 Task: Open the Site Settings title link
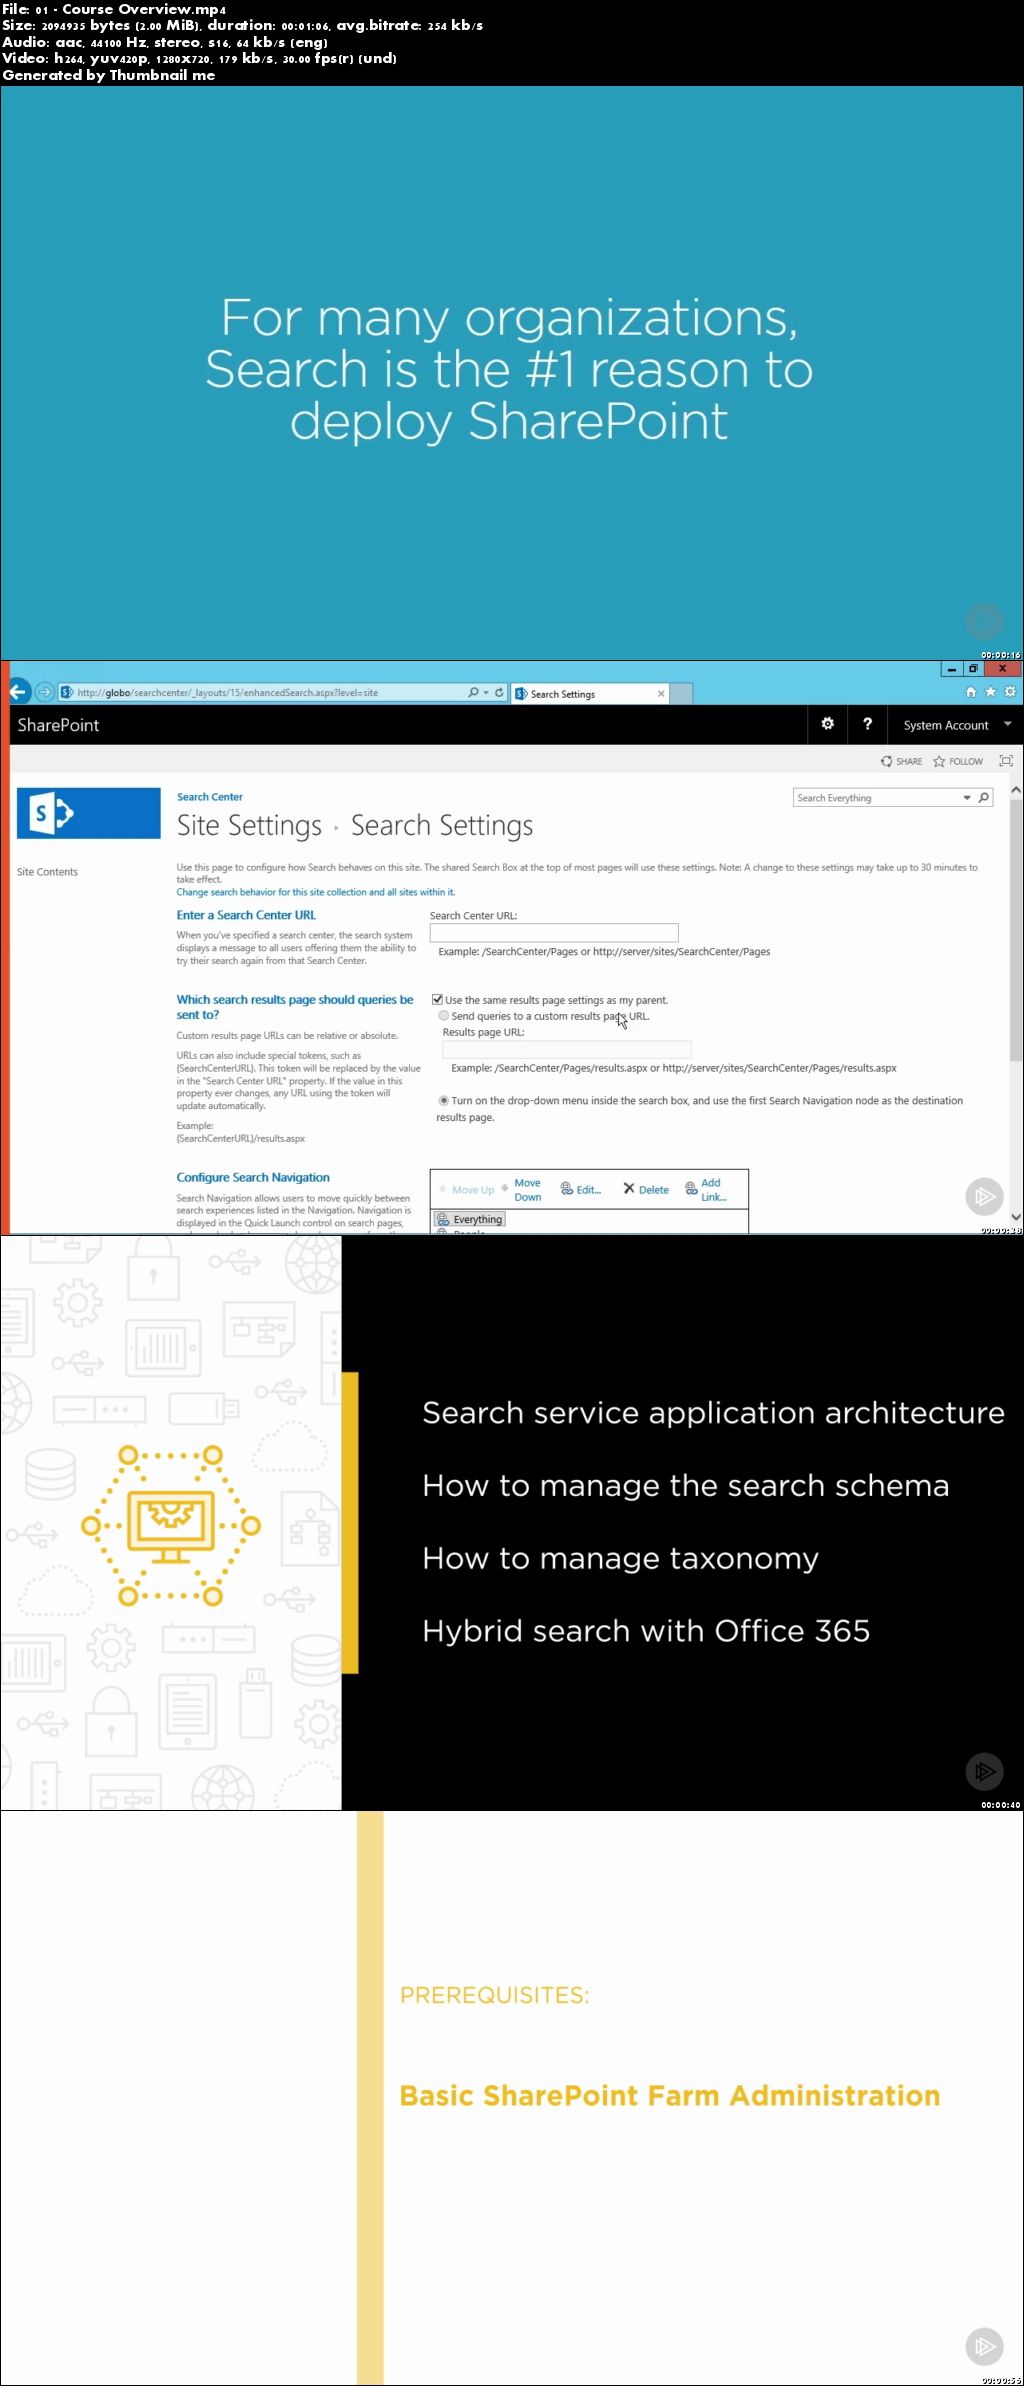pos(249,826)
